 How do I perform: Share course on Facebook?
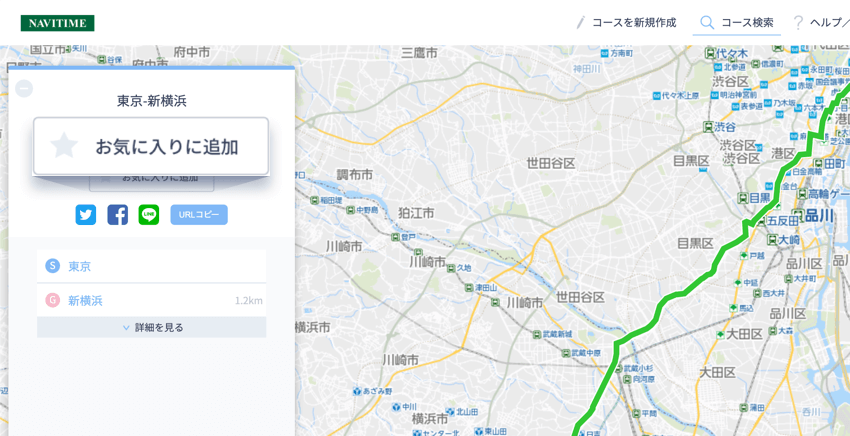[118, 215]
